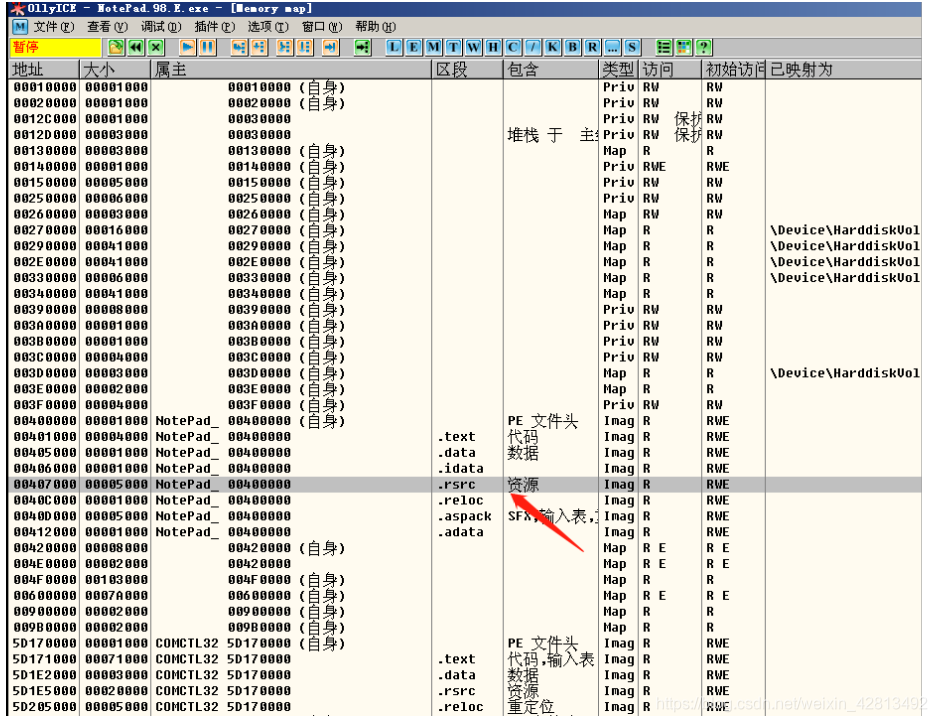
Task: Show Handles with H button
Action: pos(493,47)
